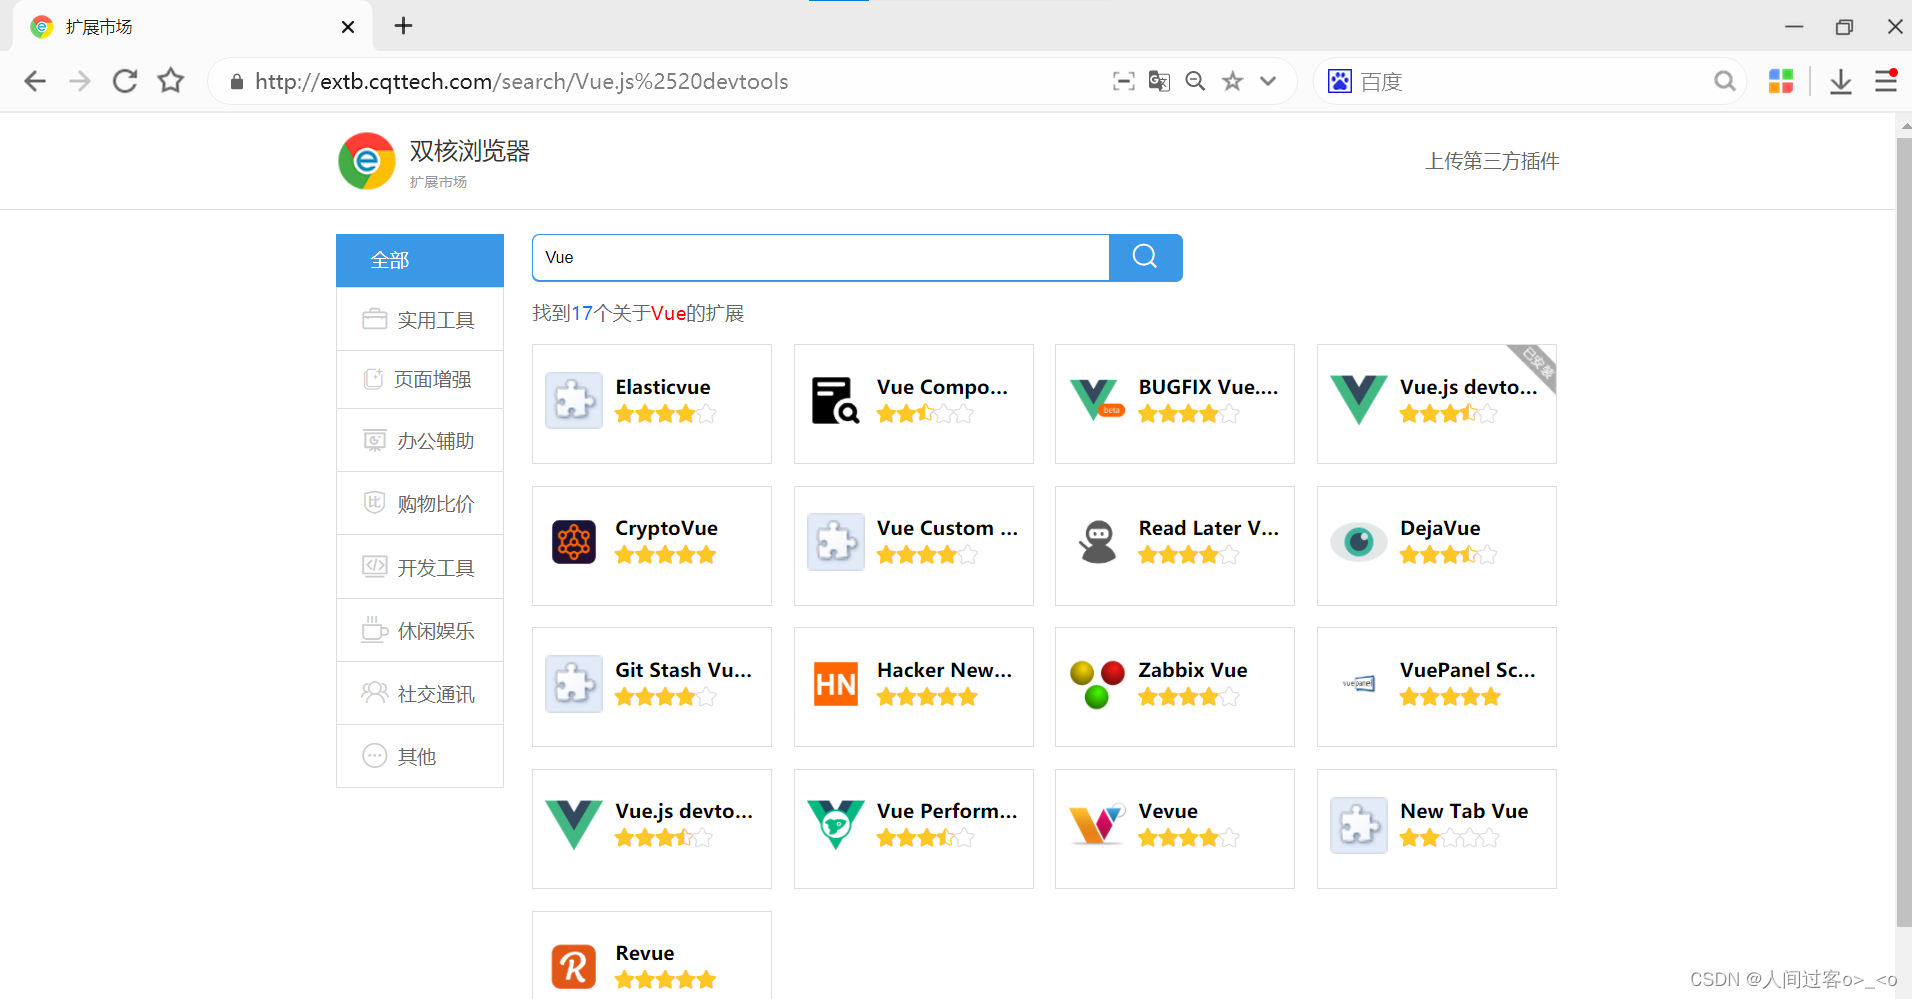Screen dimensions: 1912x999
Task: Select the 社交通讯 category
Action: click(420, 693)
